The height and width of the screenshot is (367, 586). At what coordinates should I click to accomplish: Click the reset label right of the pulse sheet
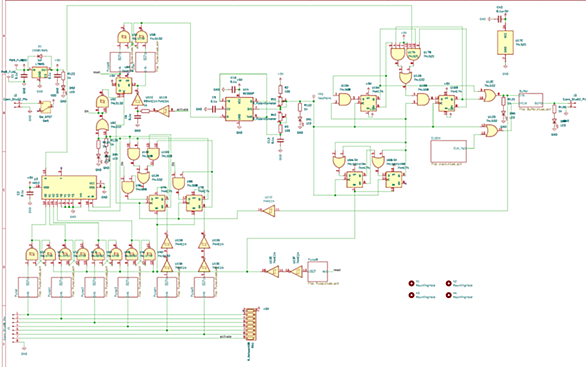click(x=337, y=270)
